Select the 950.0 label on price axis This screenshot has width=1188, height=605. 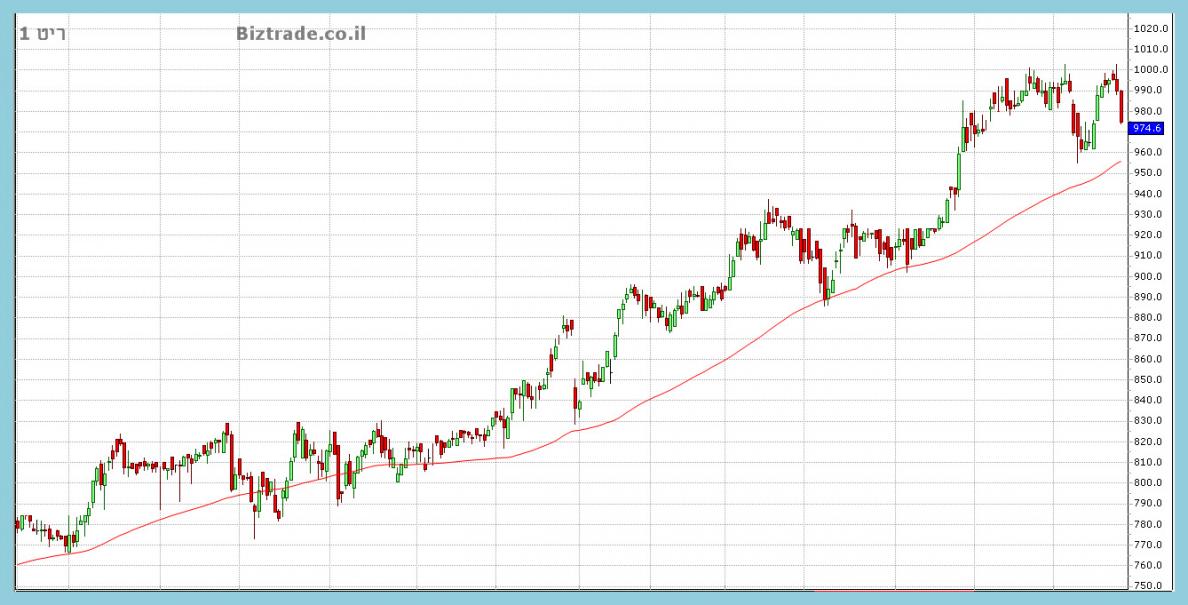pyautogui.click(x=1150, y=173)
